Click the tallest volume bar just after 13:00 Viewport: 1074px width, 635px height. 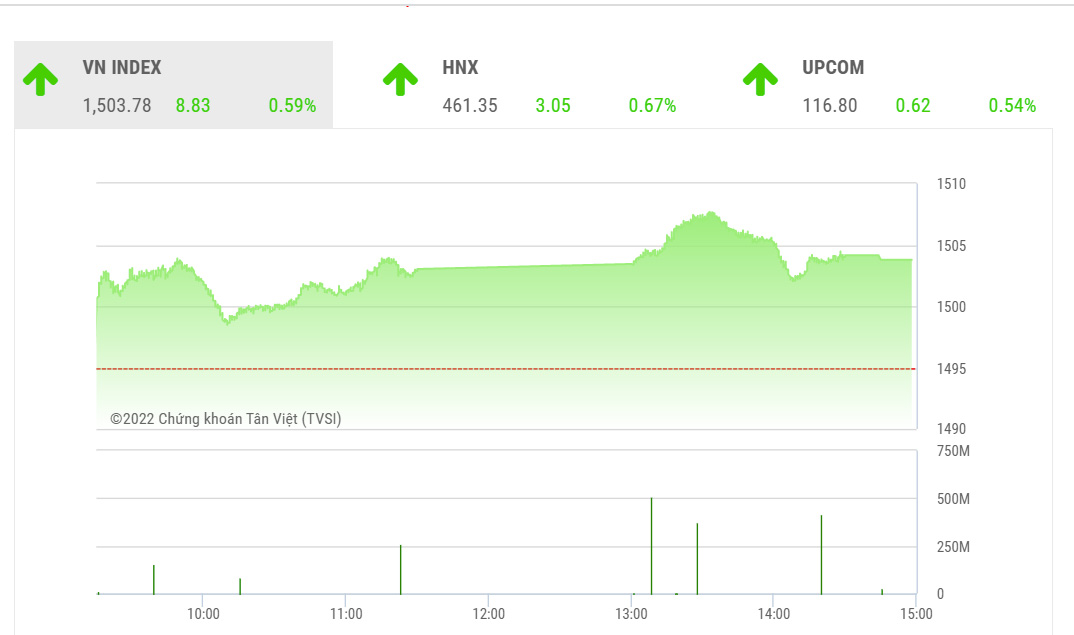(652, 545)
